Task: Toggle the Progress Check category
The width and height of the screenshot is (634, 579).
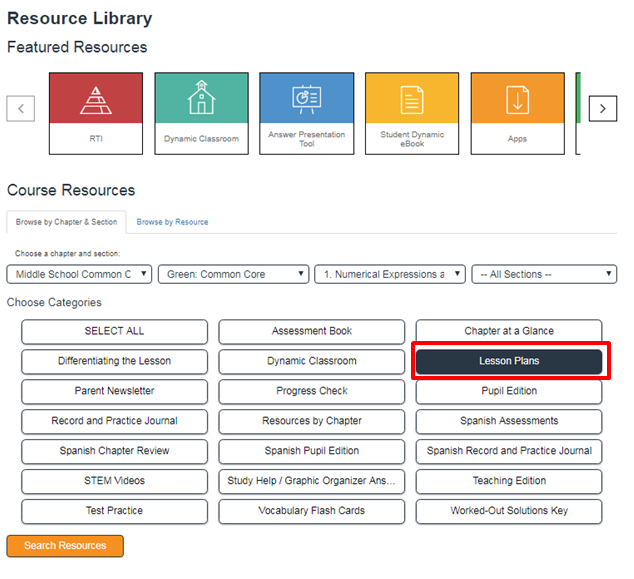Action: coord(312,391)
